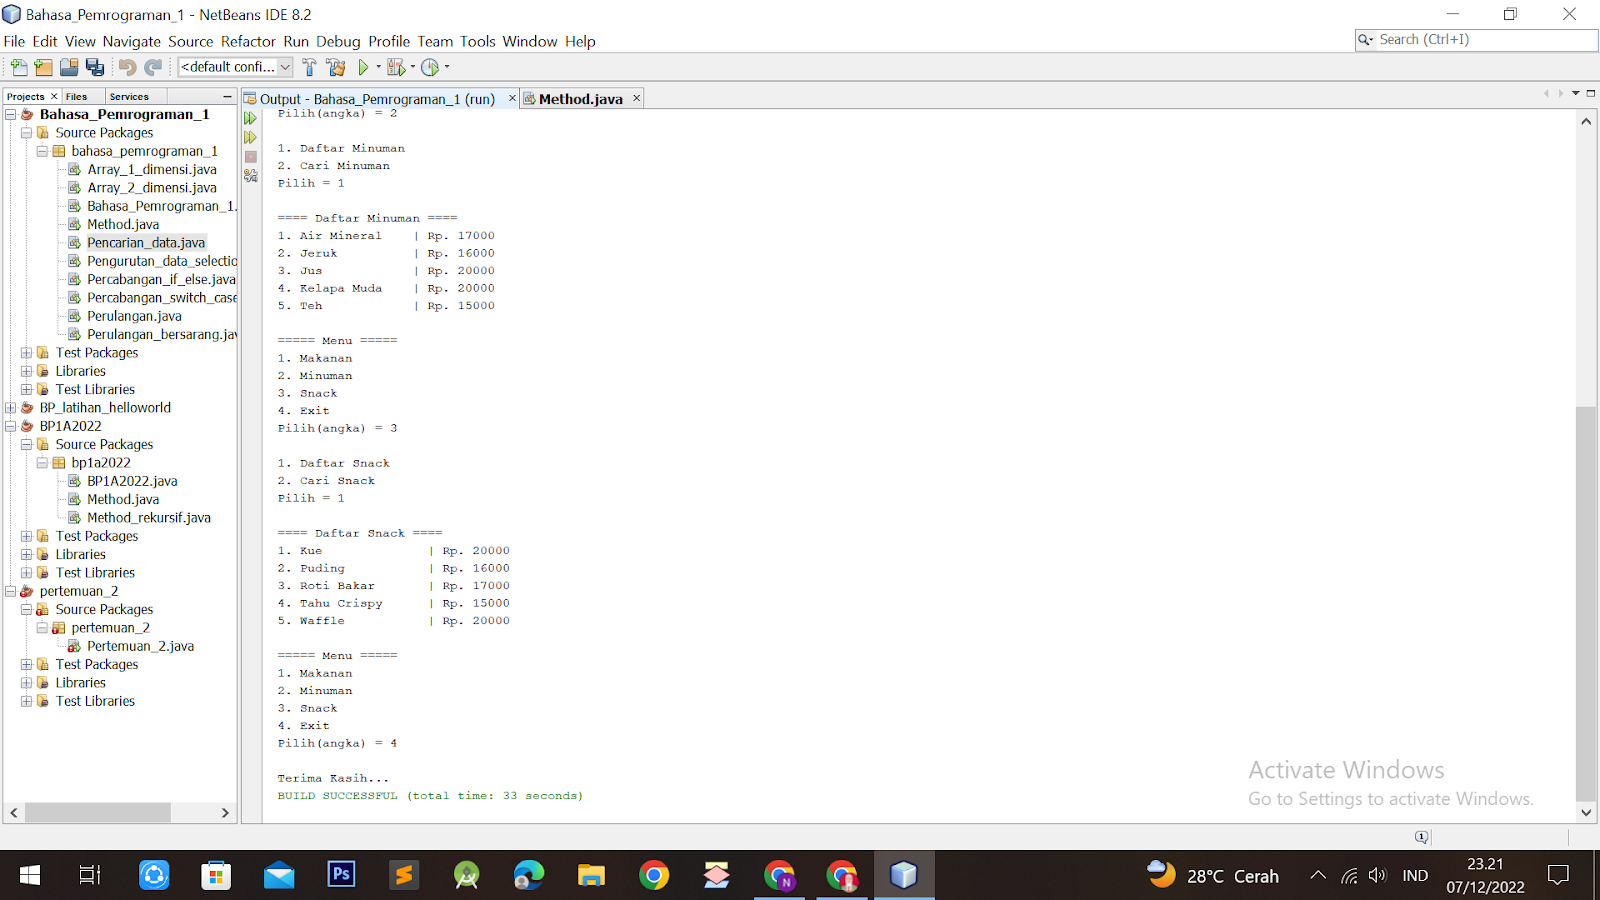1600x900 pixels.
Task: Open the Windows Start menu
Action: point(30,875)
